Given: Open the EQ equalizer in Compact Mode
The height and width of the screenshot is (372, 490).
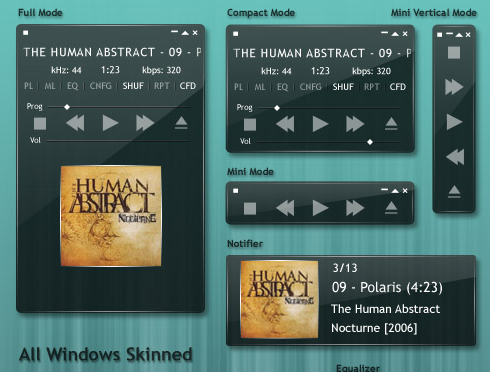Looking at the screenshot, I should click(282, 87).
